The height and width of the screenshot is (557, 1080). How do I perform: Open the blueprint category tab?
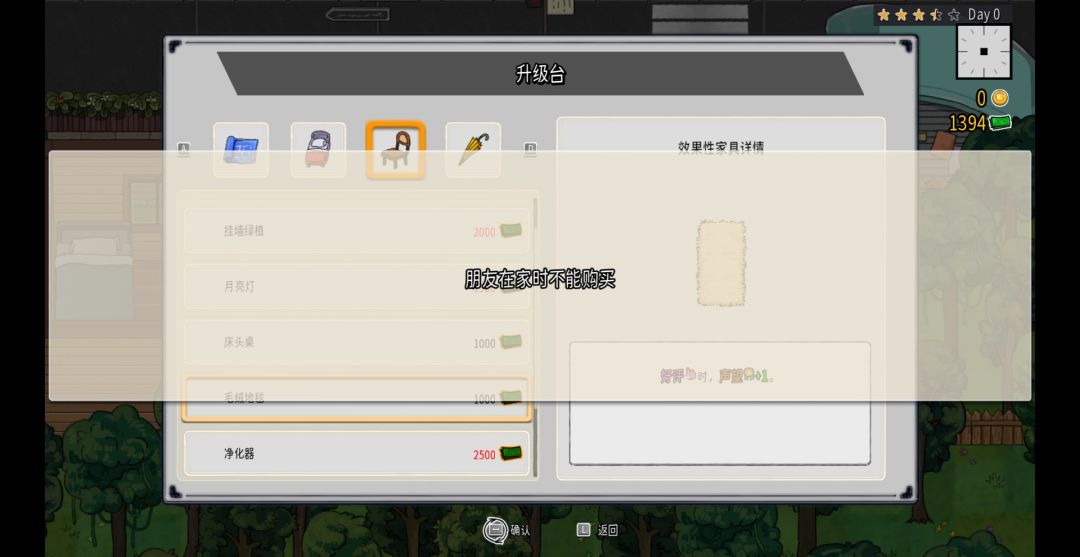(x=240, y=150)
